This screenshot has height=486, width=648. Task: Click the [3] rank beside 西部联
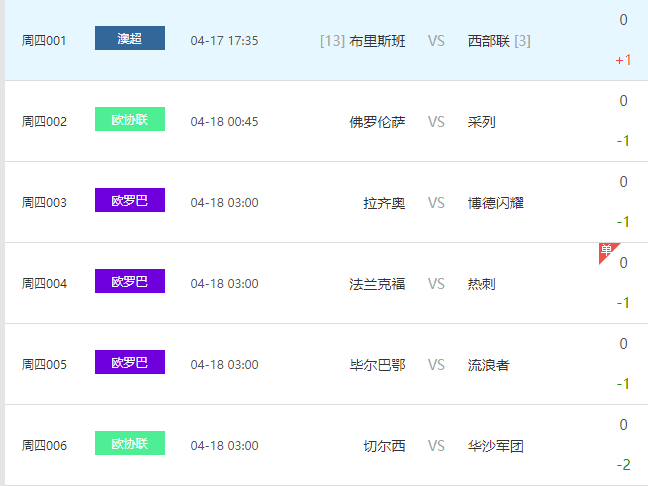522,41
